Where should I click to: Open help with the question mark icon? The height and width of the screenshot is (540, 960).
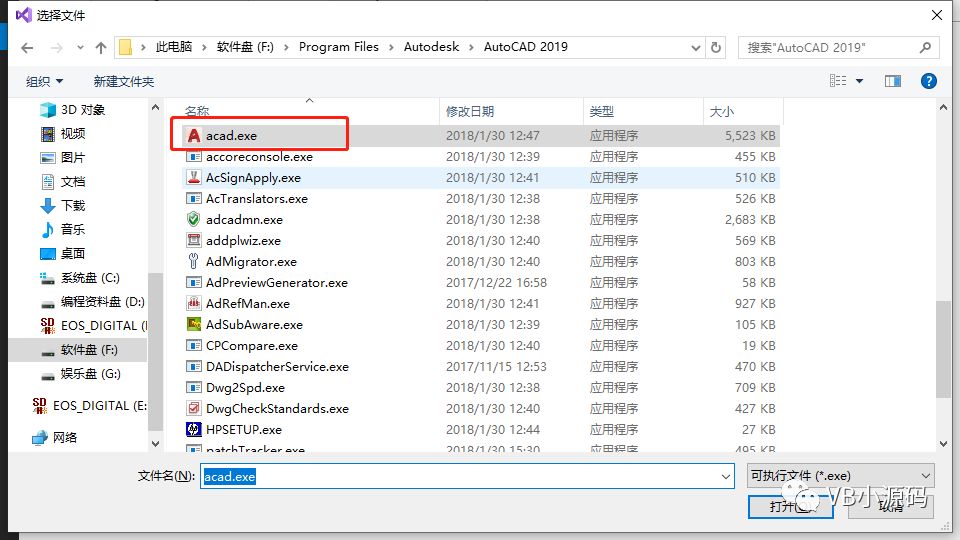(929, 81)
